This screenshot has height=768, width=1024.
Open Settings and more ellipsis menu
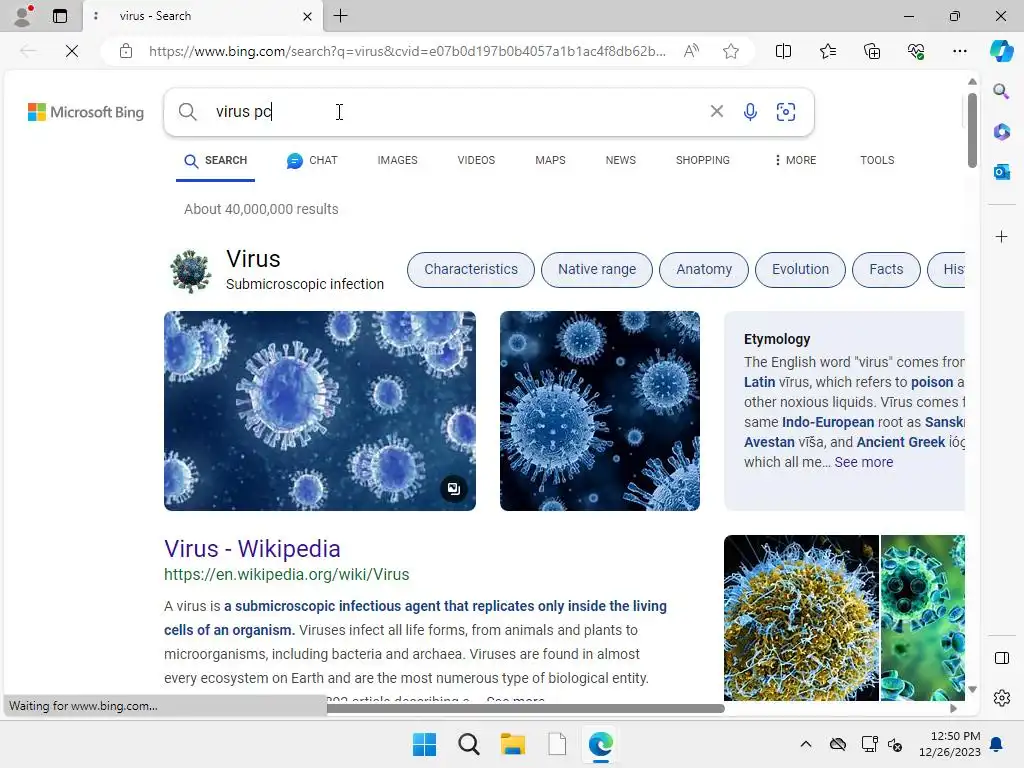(x=959, y=51)
